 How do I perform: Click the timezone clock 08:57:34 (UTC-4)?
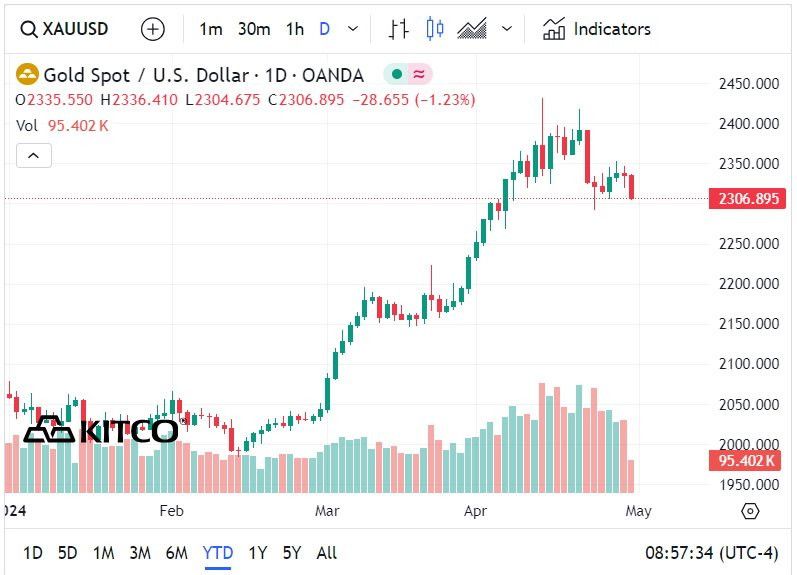pos(712,553)
